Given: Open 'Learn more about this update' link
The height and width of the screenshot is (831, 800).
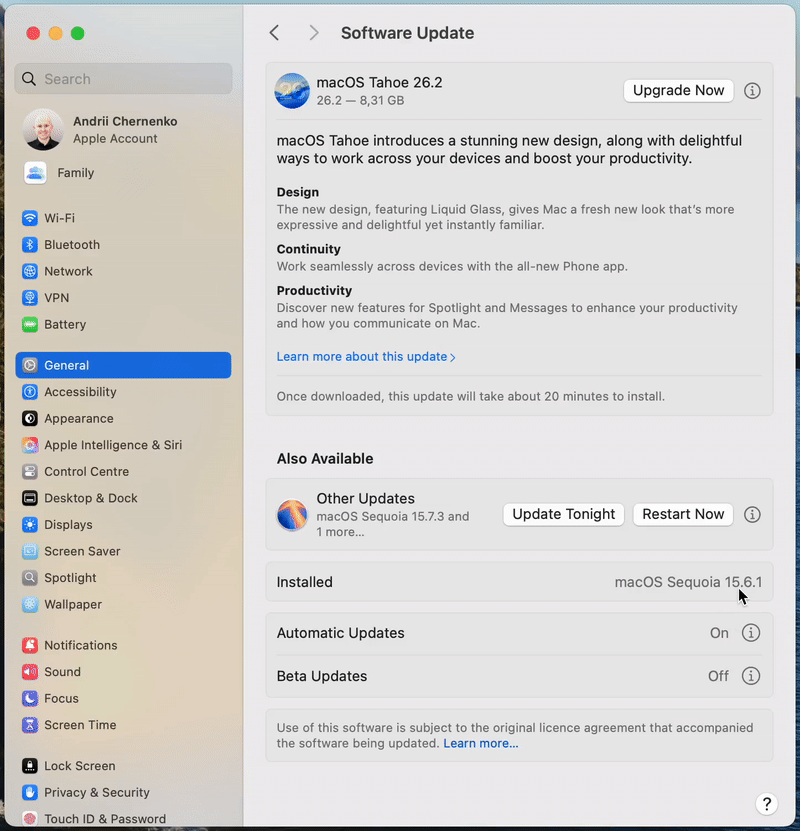Looking at the screenshot, I should coord(366,356).
